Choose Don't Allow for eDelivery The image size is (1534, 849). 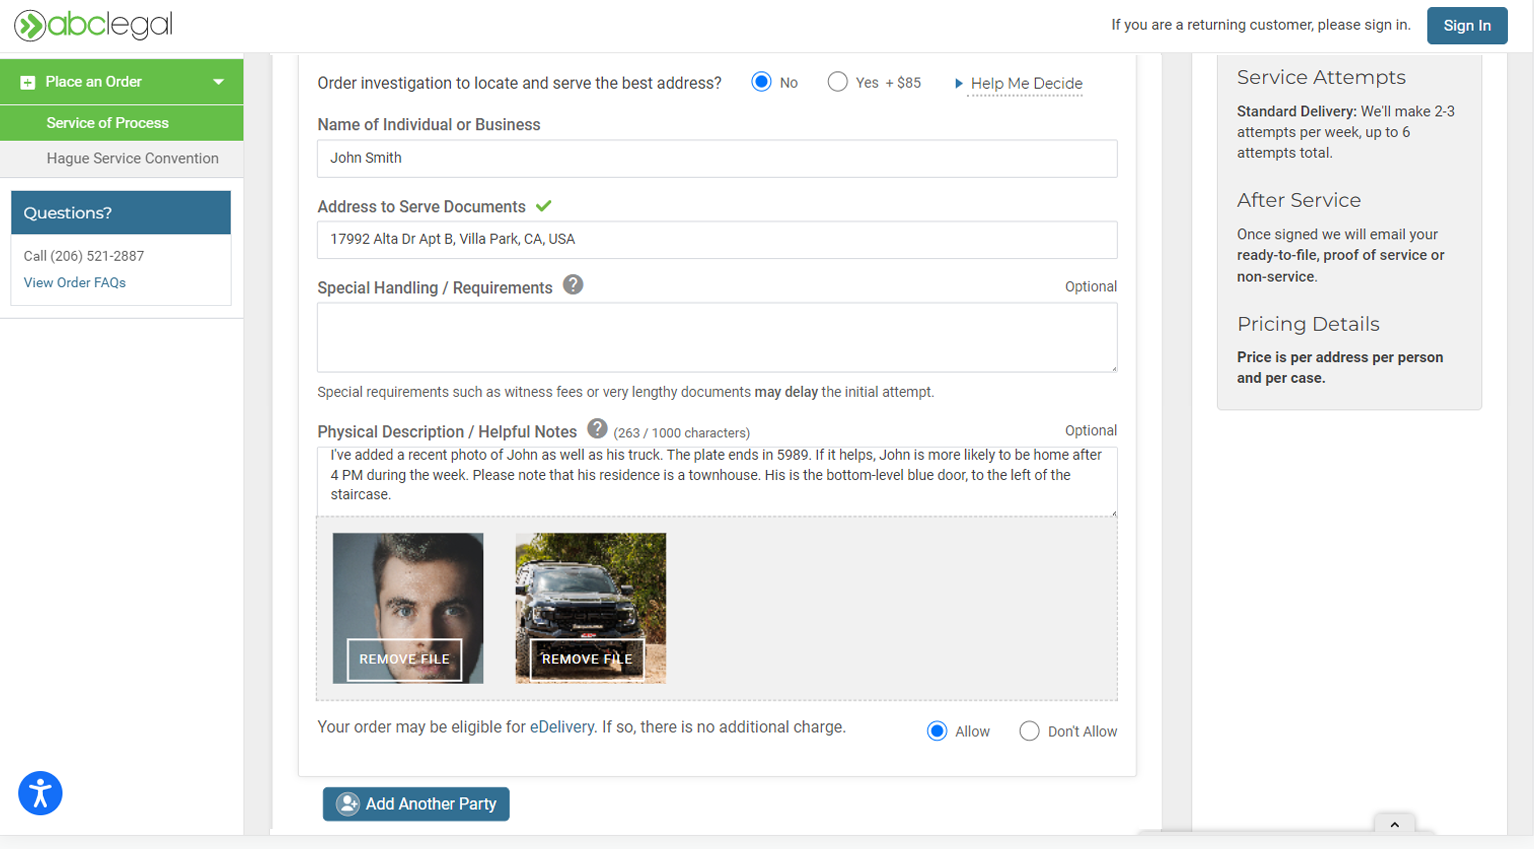pyautogui.click(x=1029, y=731)
